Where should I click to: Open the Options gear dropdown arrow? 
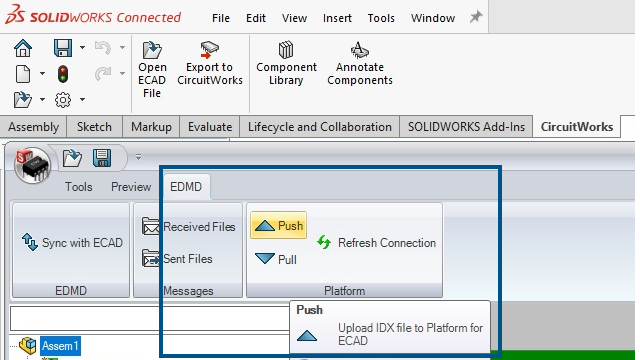coord(82,99)
